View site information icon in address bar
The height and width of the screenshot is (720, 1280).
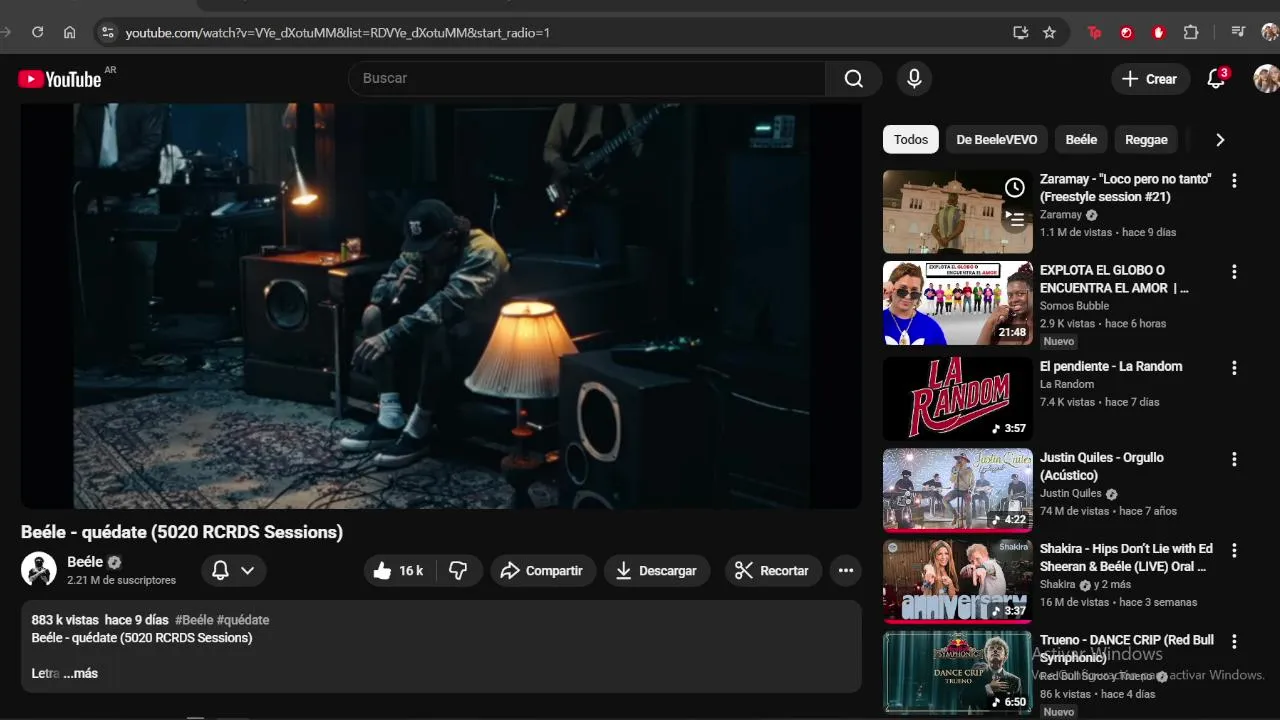[108, 32]
